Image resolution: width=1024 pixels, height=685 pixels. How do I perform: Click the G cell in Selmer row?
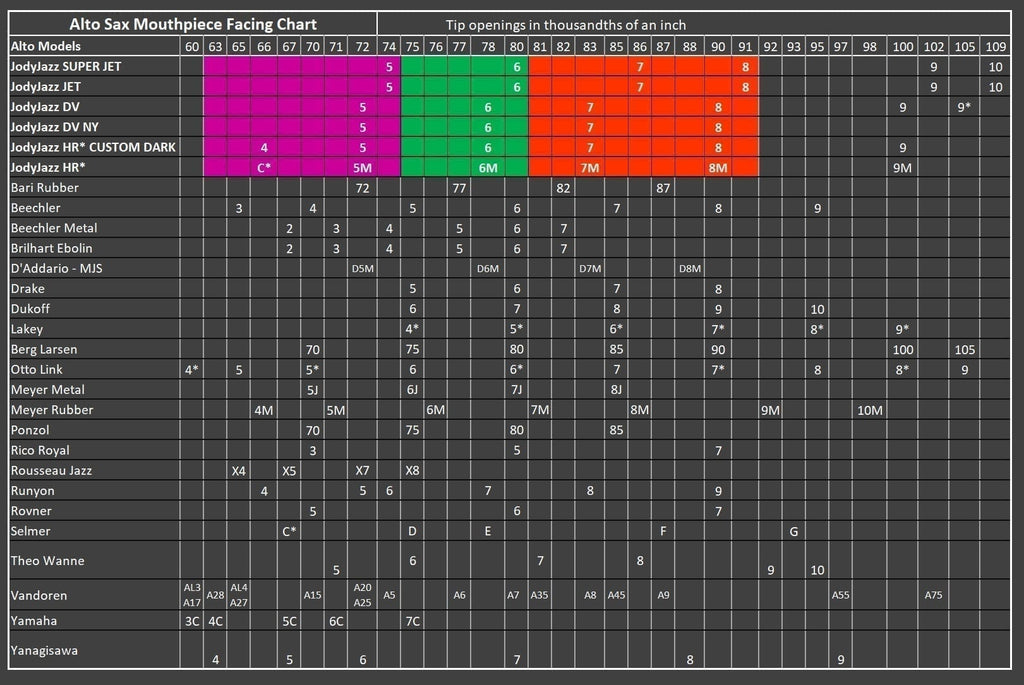pos(793,531)
